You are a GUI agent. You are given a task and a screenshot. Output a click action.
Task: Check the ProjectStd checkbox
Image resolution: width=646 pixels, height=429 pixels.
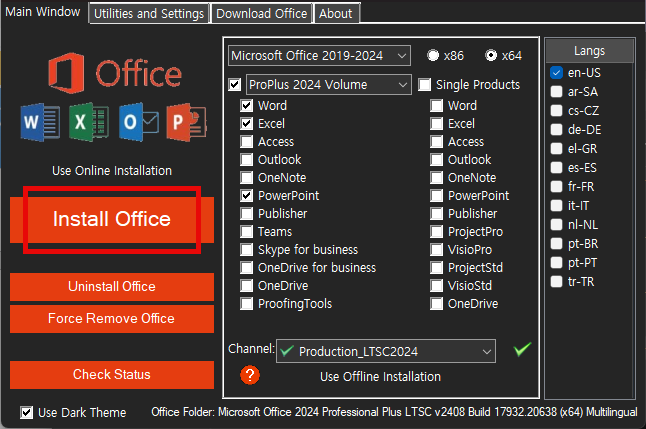pos(437,268)
